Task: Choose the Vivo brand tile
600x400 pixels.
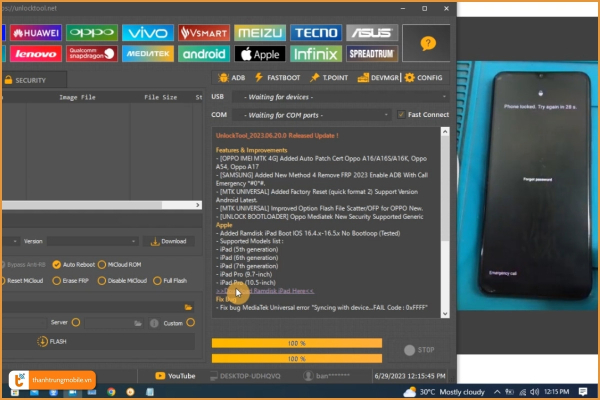Action: click(147, 32)
